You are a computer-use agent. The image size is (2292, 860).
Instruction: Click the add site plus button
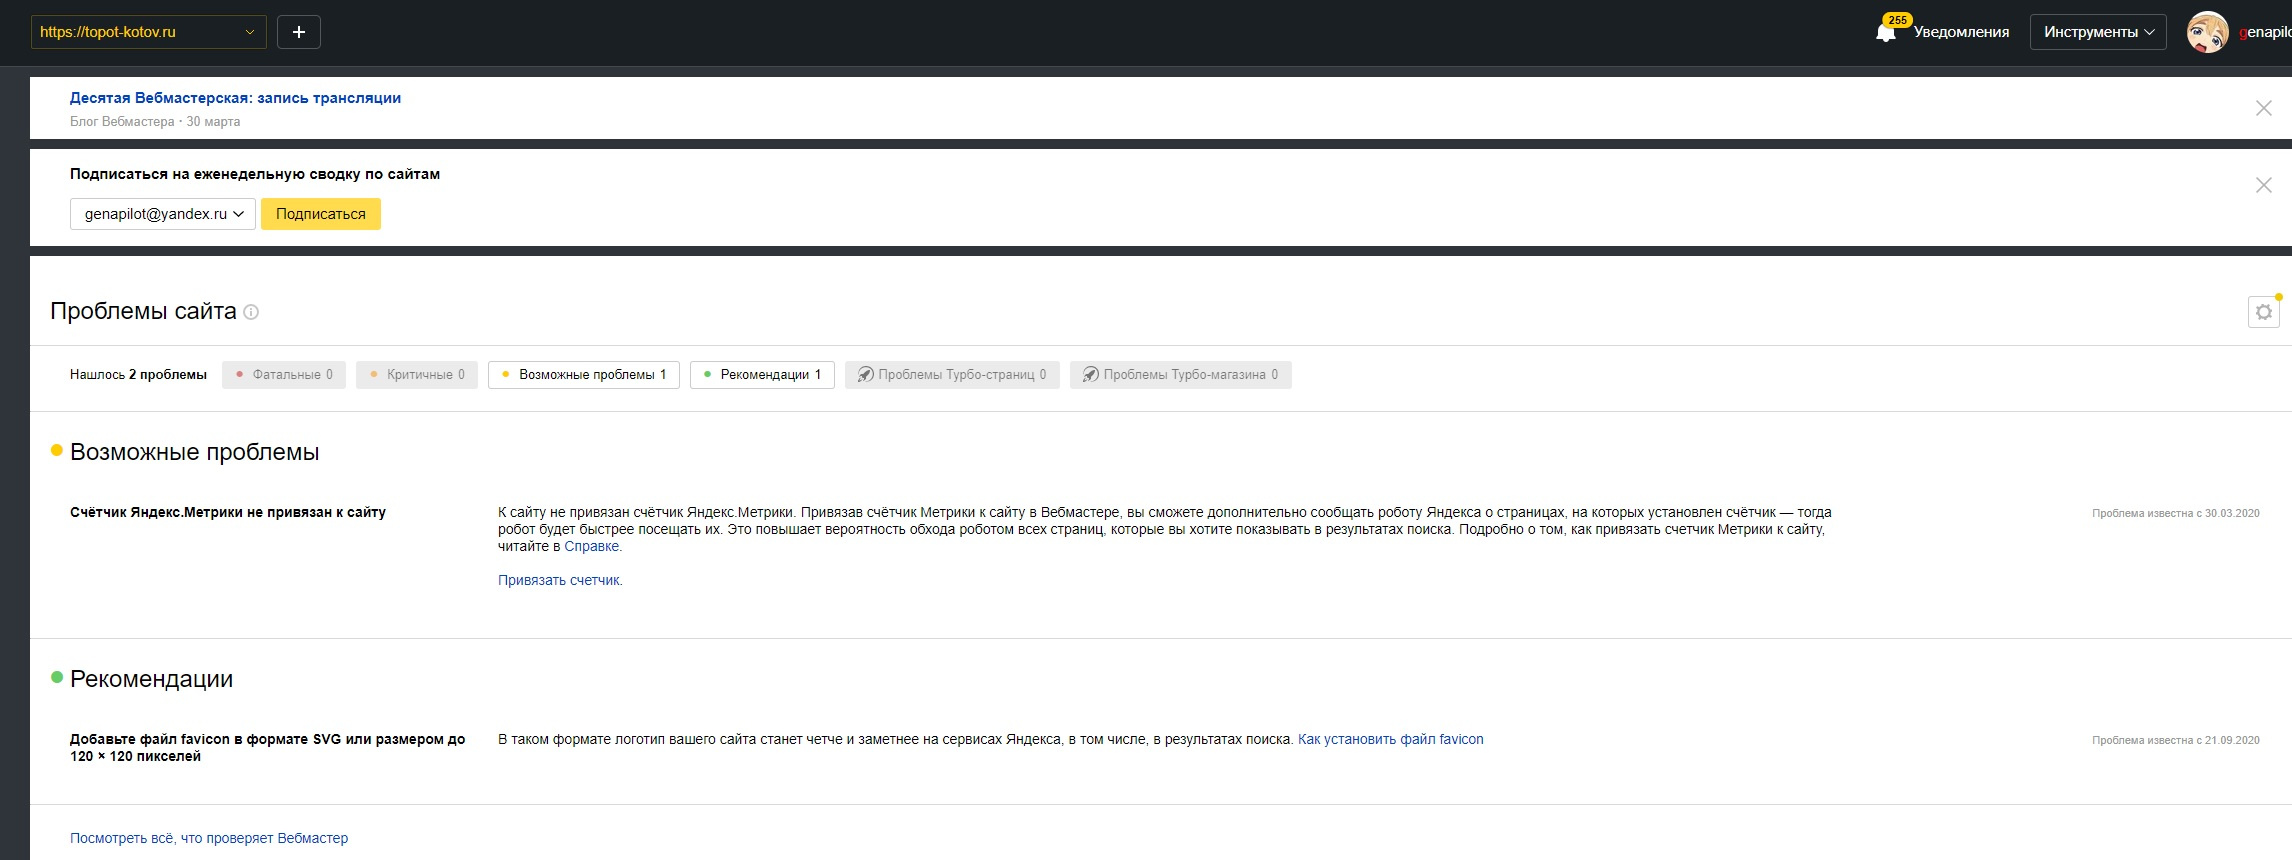298,32
